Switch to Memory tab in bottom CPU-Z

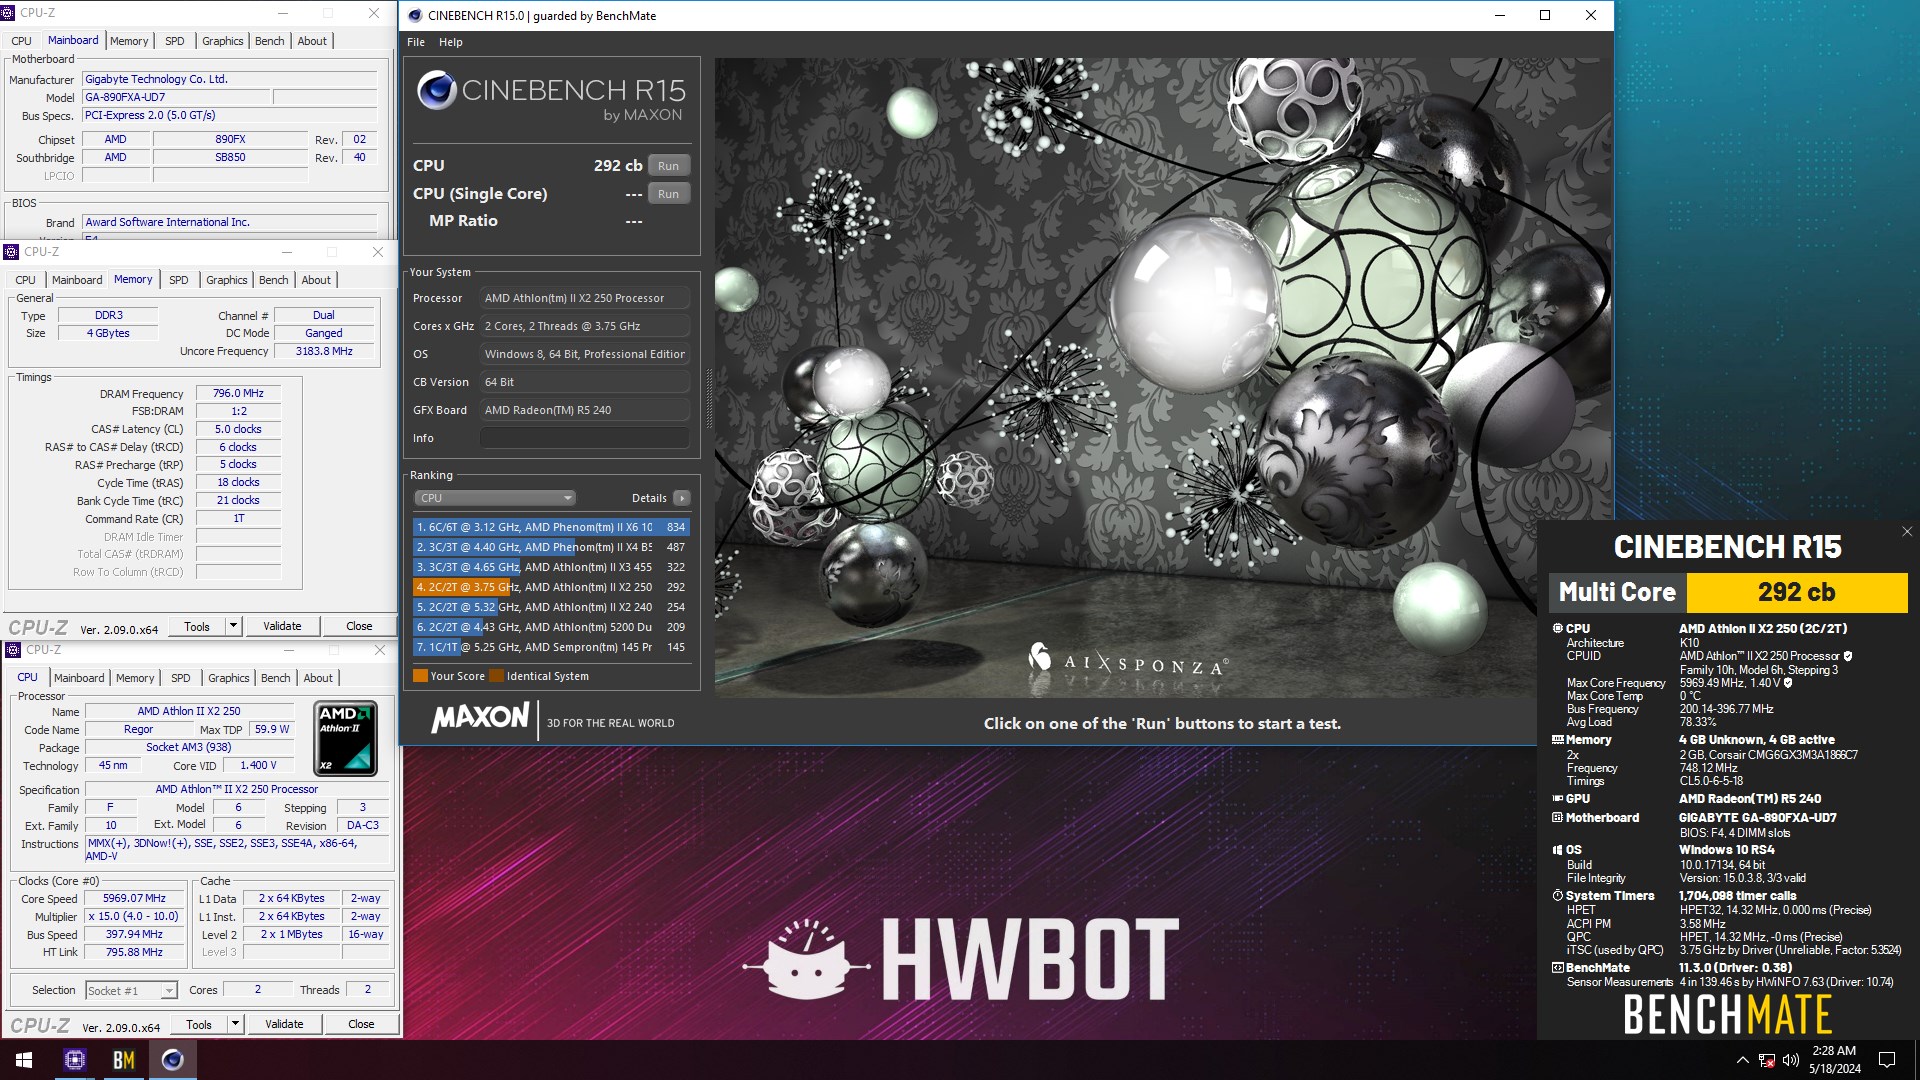(135, 678)
